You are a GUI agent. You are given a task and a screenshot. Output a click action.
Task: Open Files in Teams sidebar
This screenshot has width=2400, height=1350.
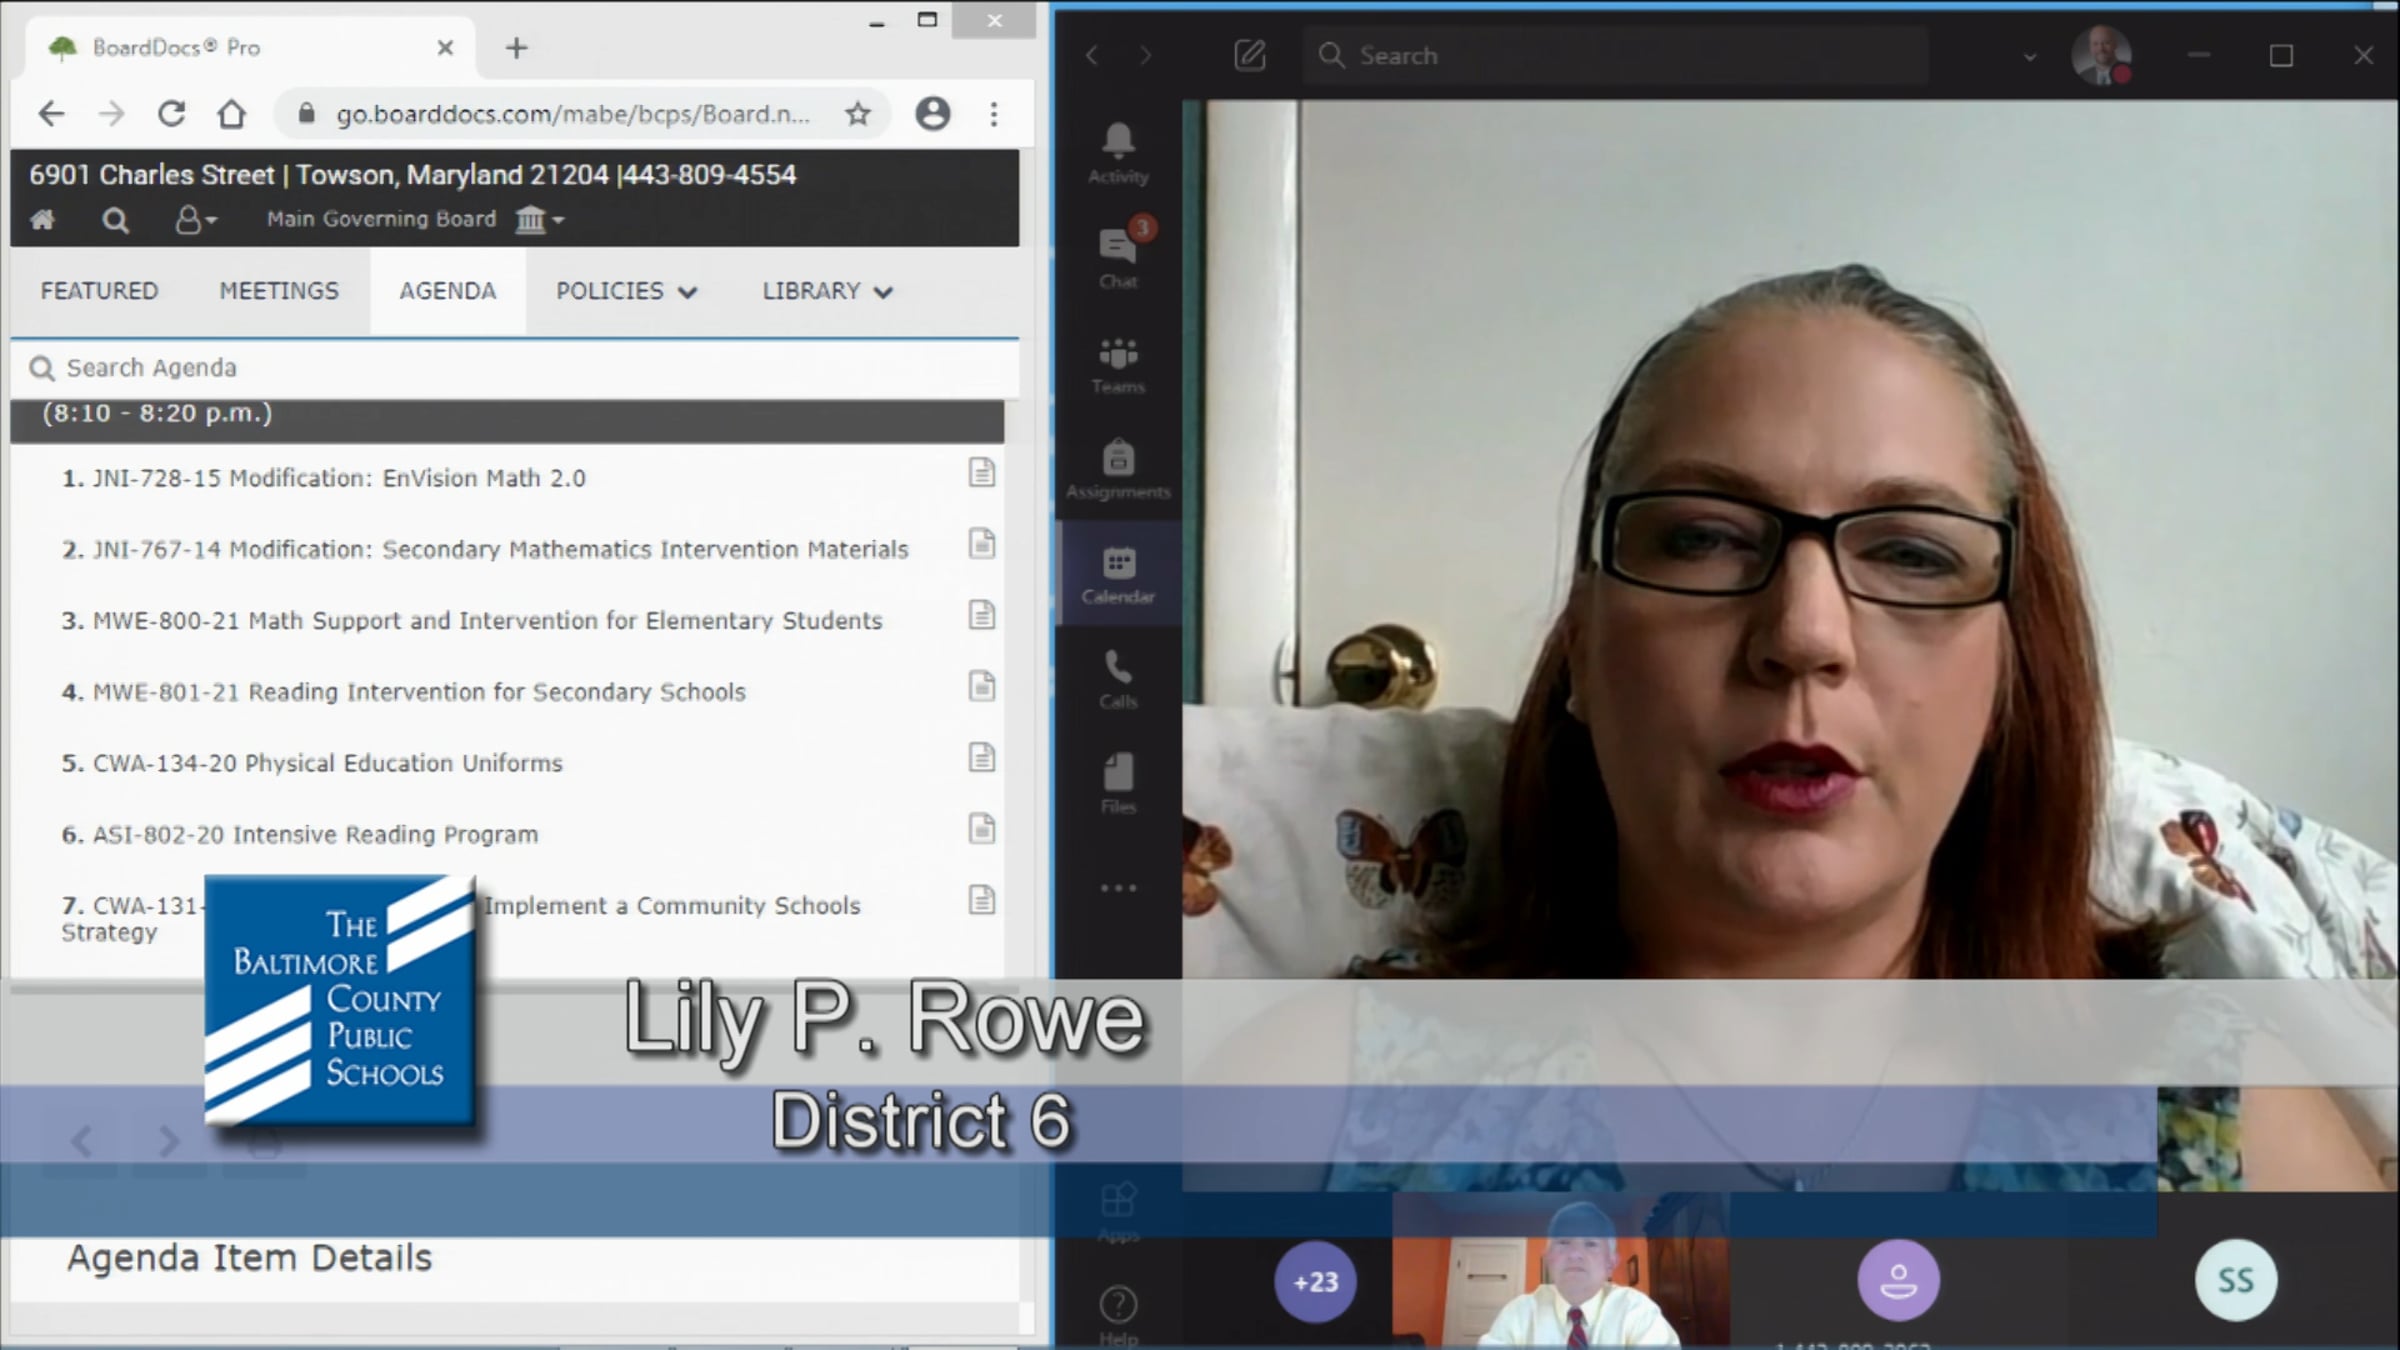tap(1118, 785)
